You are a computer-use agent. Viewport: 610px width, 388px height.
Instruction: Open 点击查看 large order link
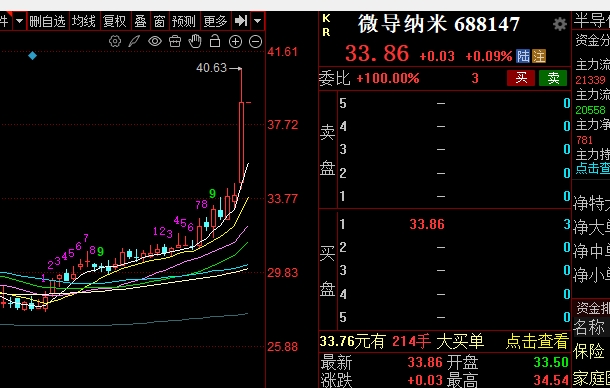click(537, 342)
